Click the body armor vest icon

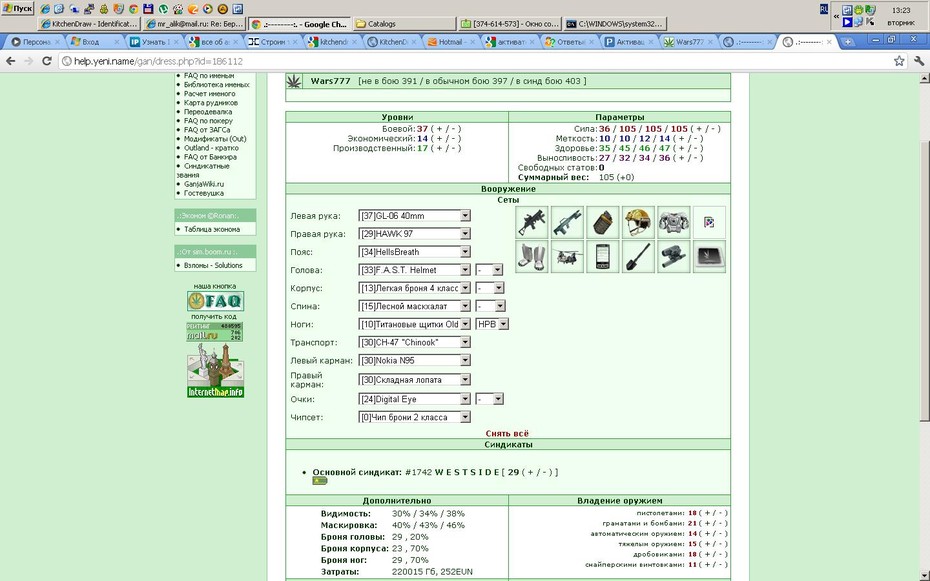(674, 222)
